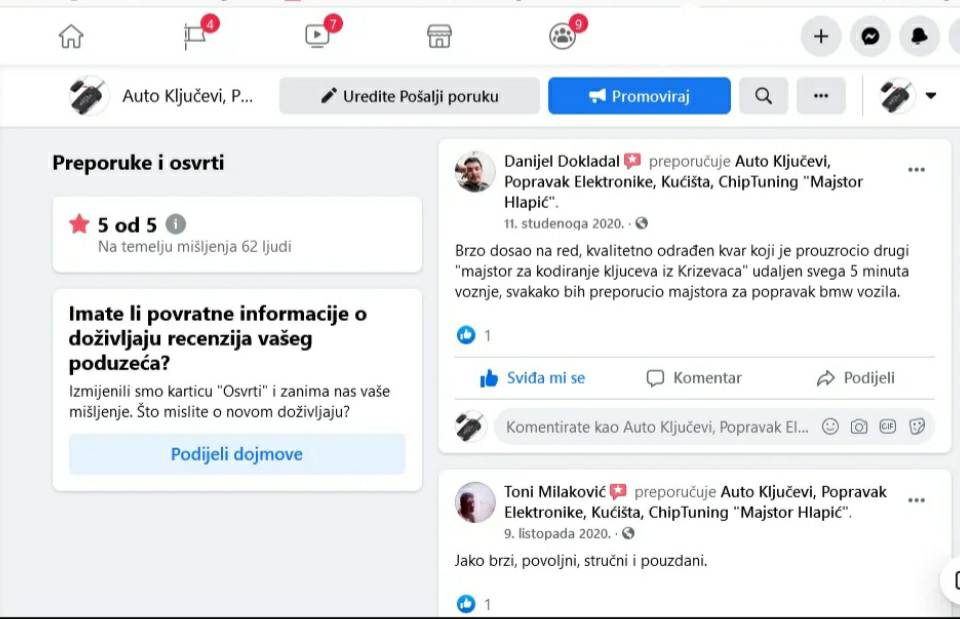The height and width of the screenshot is (619, 960).
Task: Click the star icon beside 5 od 5
Action: (x=79, y=224)
